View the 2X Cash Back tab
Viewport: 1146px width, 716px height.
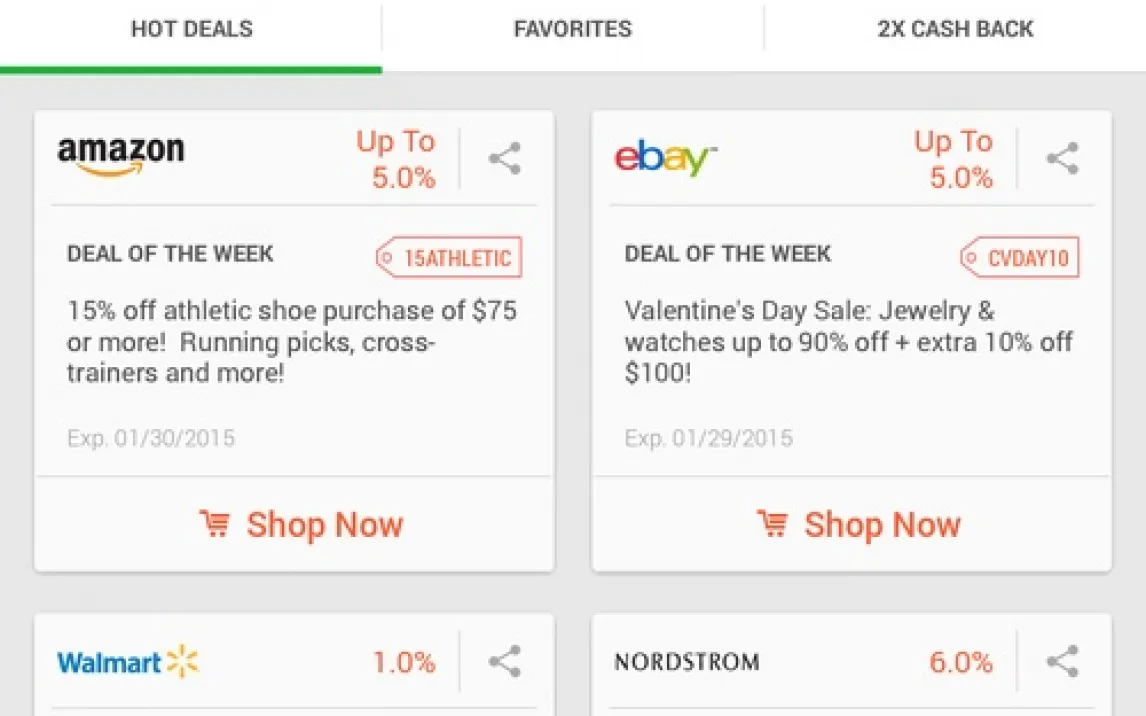pyautogui.click(x=955, y=30)
